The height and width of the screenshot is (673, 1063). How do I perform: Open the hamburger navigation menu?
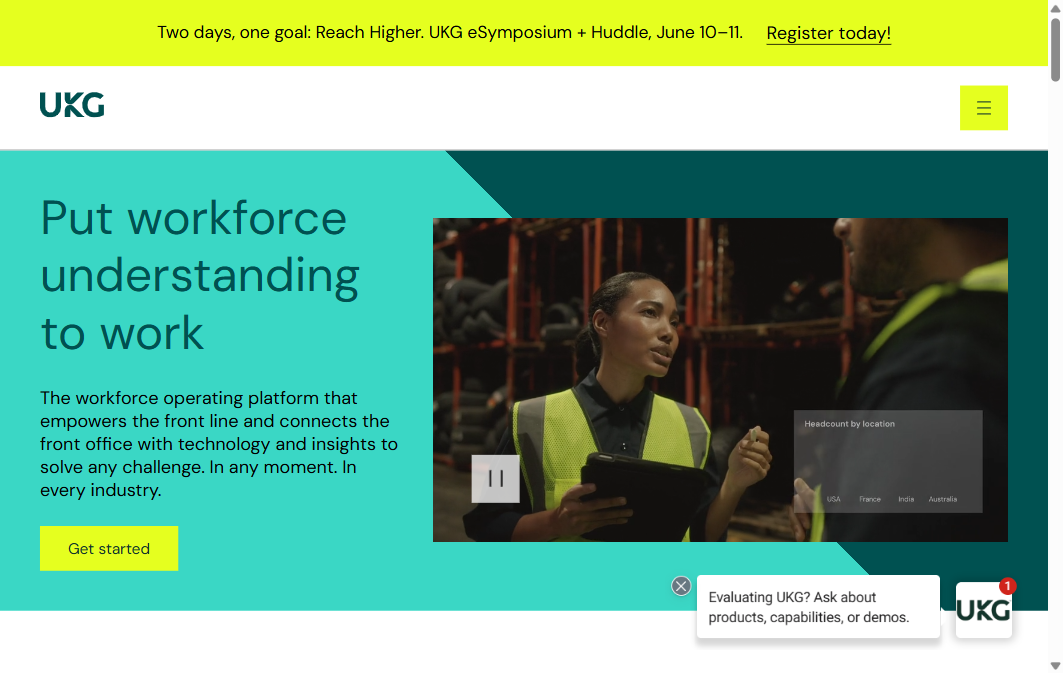983,108
